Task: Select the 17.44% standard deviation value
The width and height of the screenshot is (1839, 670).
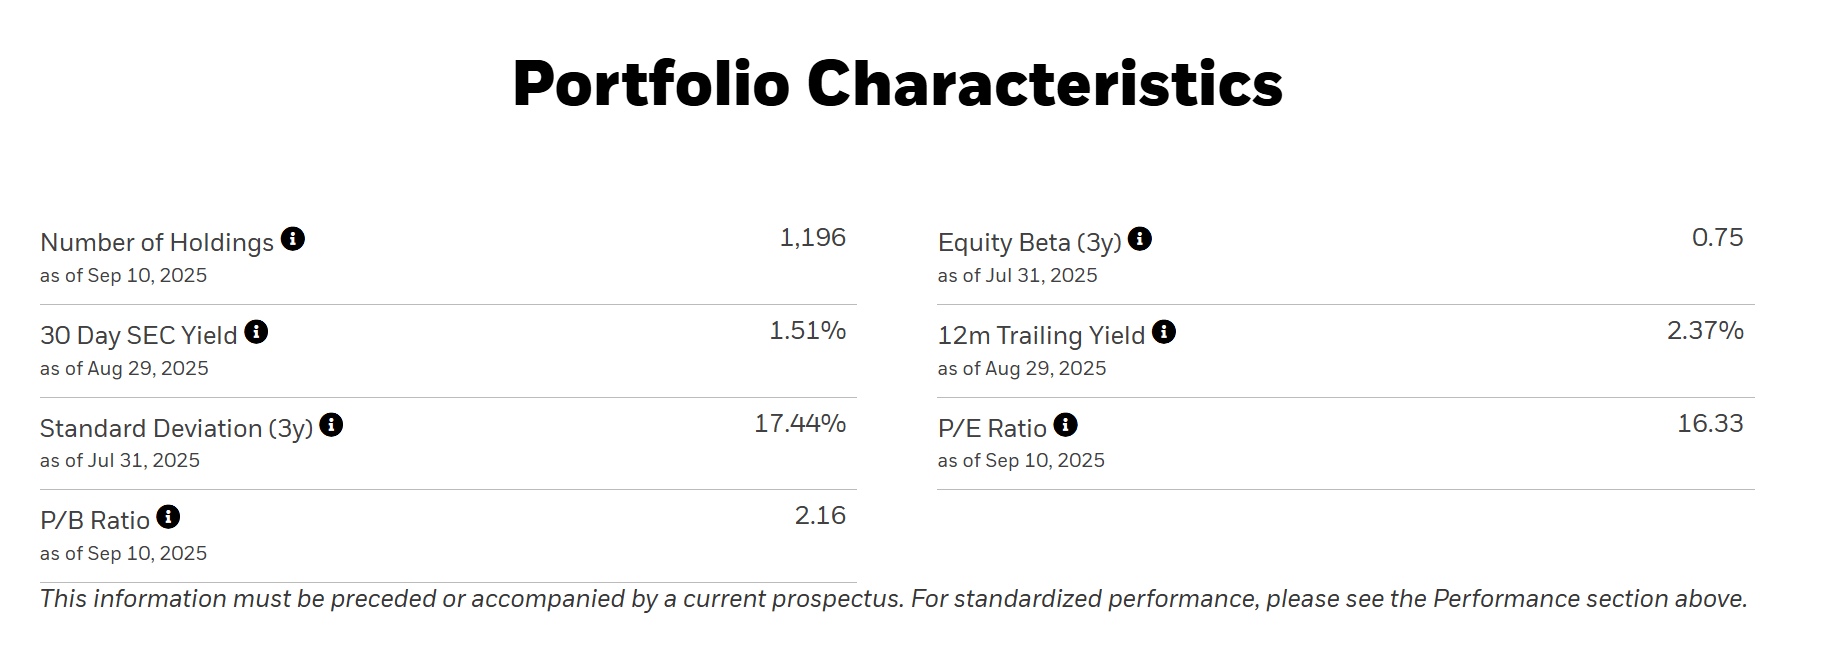Action: [x=799, y=424]
